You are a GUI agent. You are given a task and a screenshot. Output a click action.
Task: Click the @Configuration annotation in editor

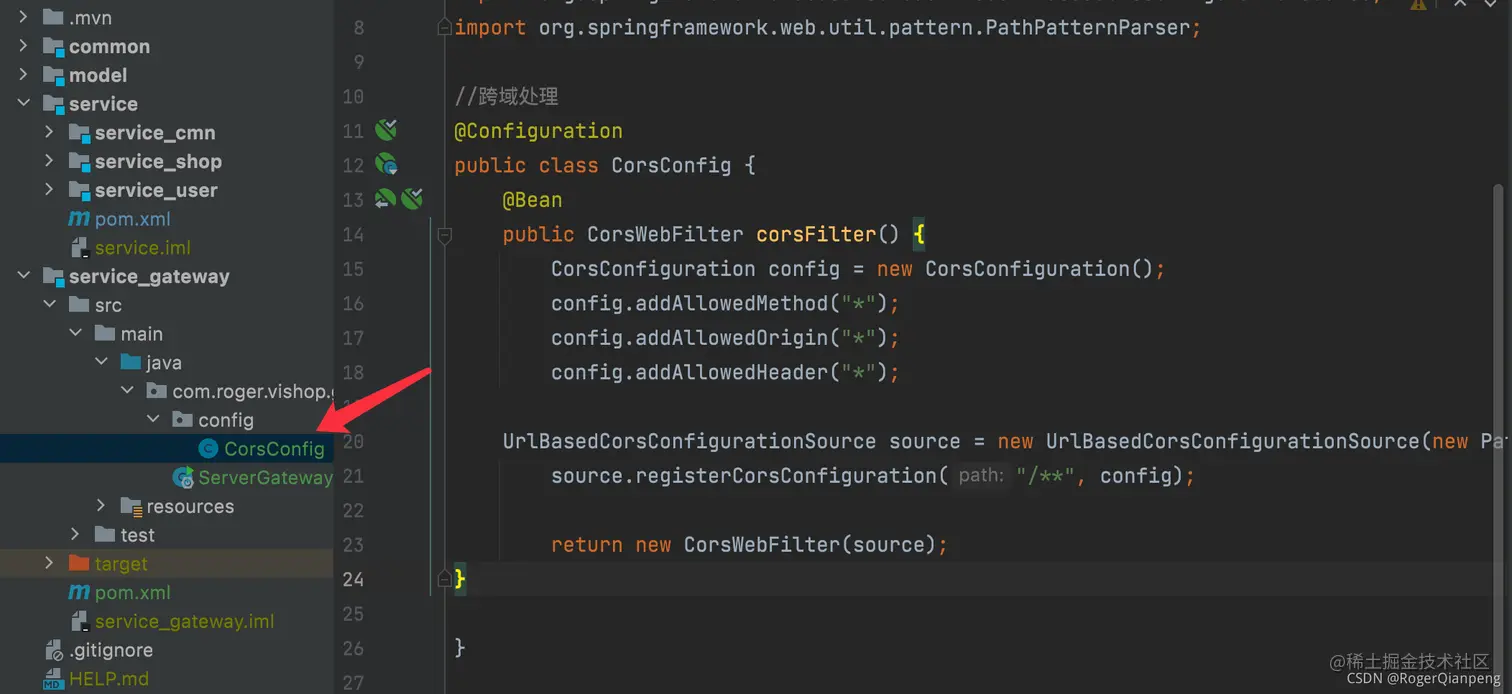pos(538,131)
